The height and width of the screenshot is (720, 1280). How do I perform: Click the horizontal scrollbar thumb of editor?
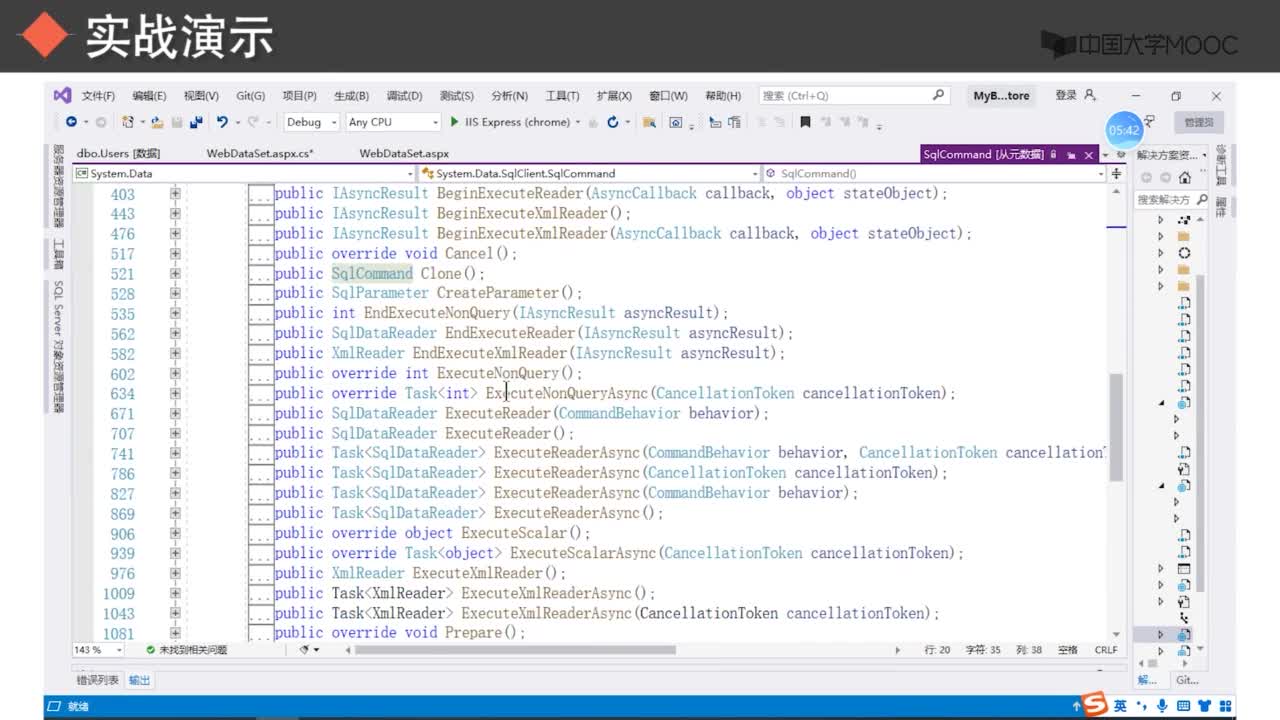515,650
